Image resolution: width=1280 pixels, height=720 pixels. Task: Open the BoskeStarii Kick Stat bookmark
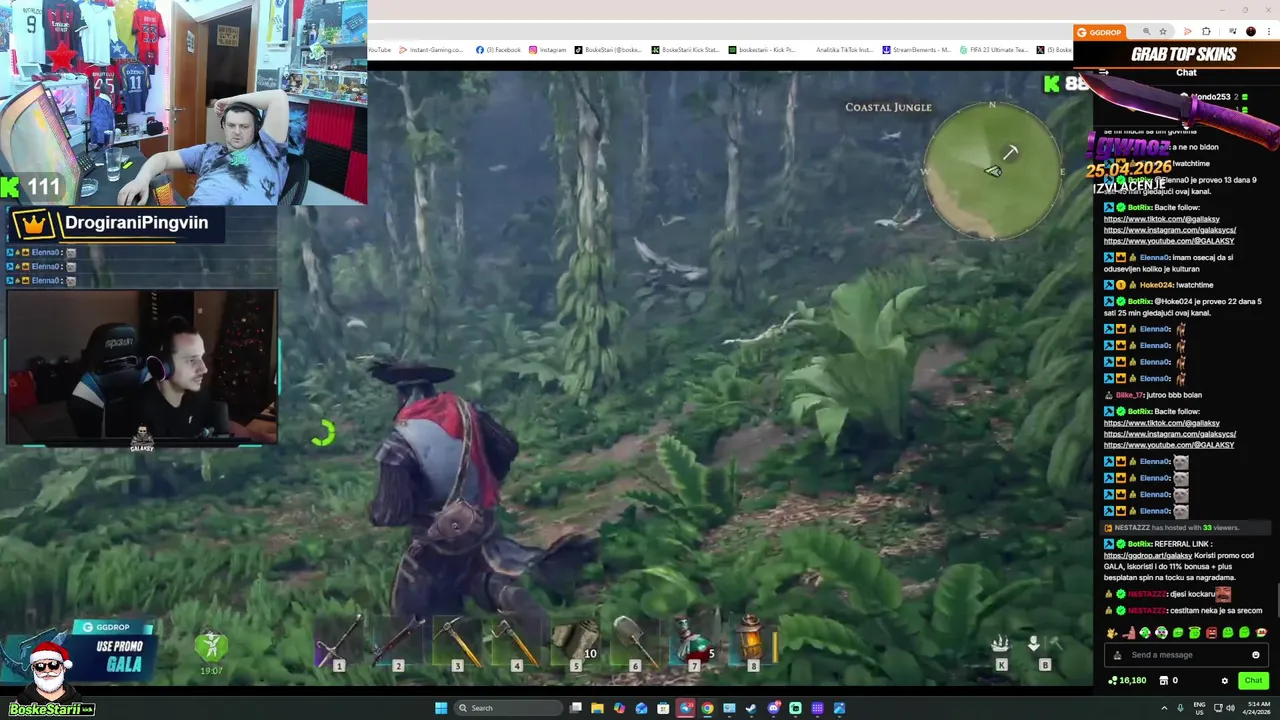[x=686, y=50]
